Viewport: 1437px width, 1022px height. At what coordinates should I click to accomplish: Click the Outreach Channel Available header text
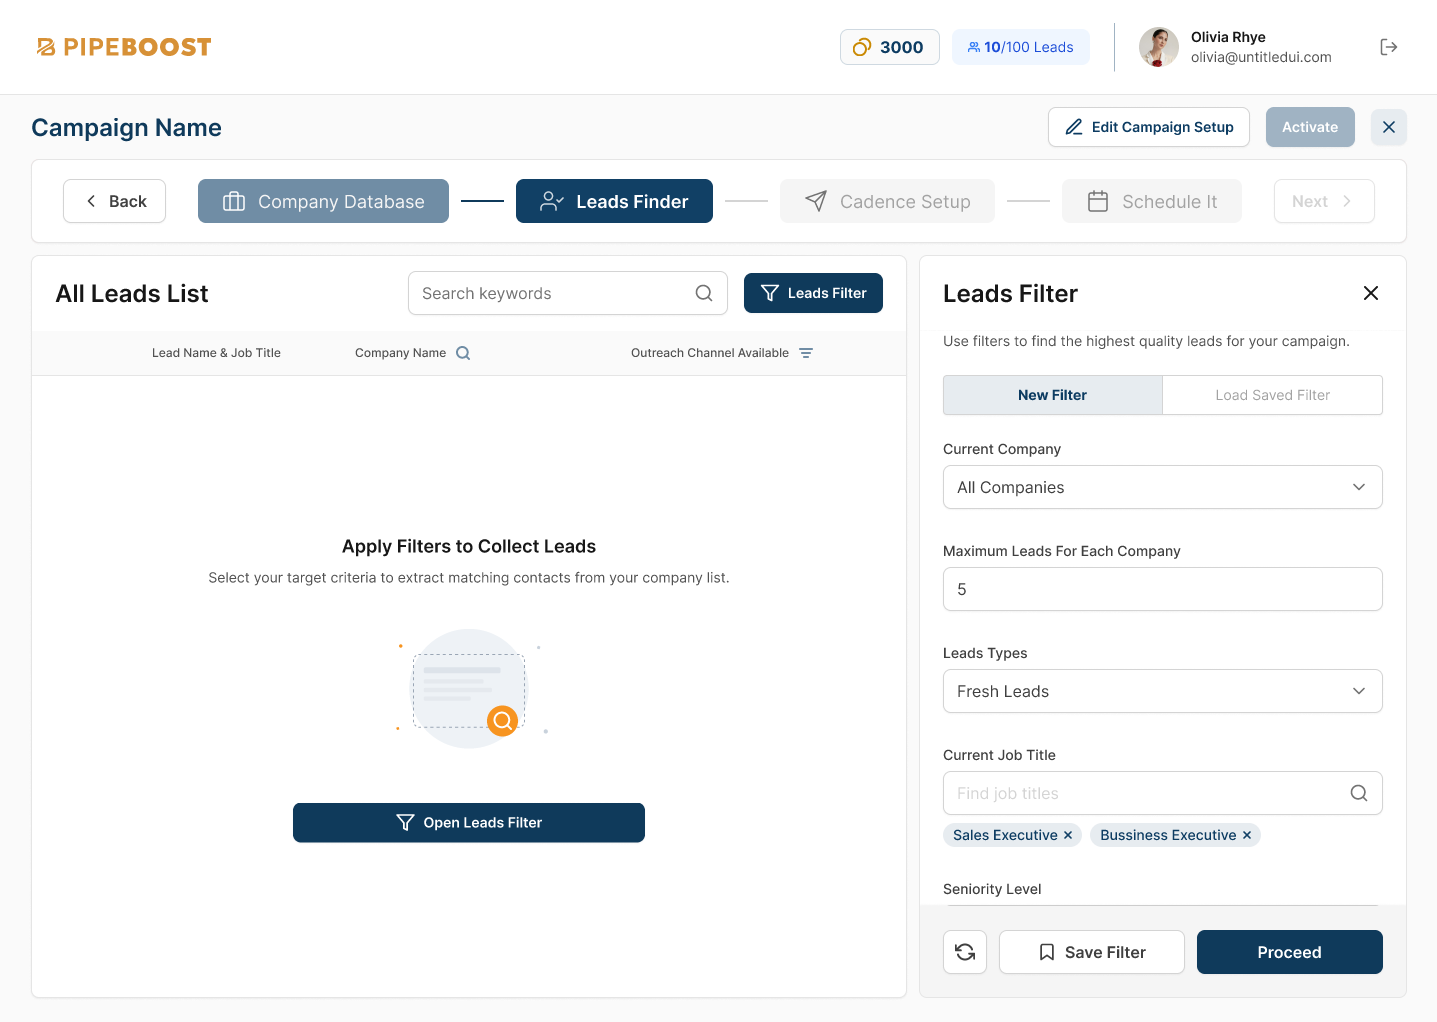click(x=710, y=353)
